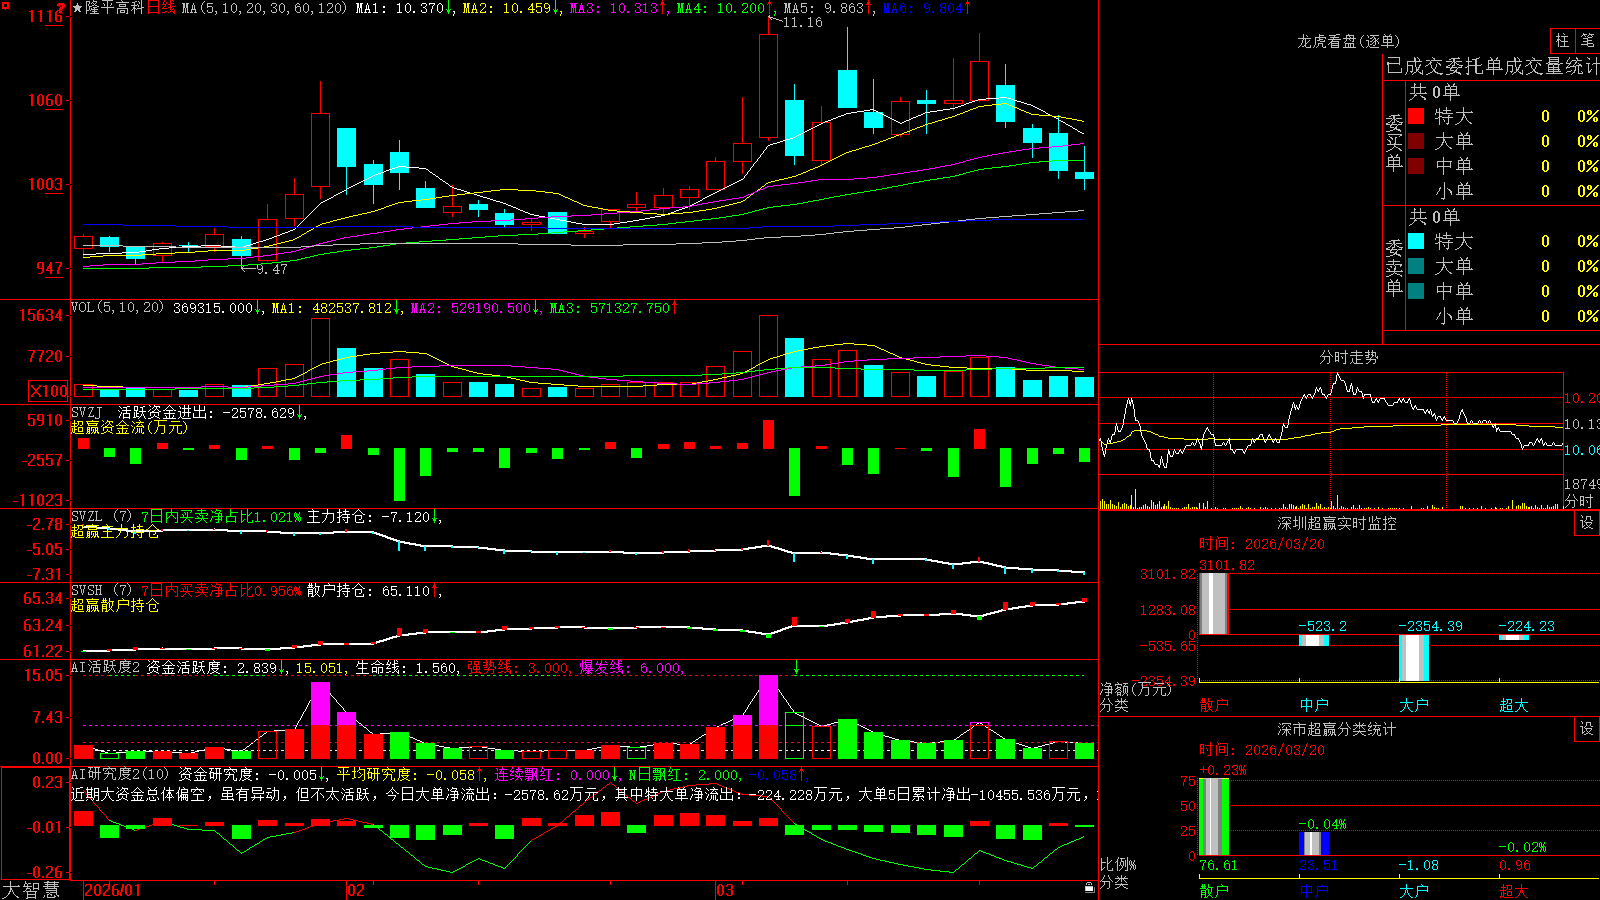Viewport: 1600px width, 900px height.
Task: Click the 散户 76.61 bar in 分类统计
Action: [1214, 817]
